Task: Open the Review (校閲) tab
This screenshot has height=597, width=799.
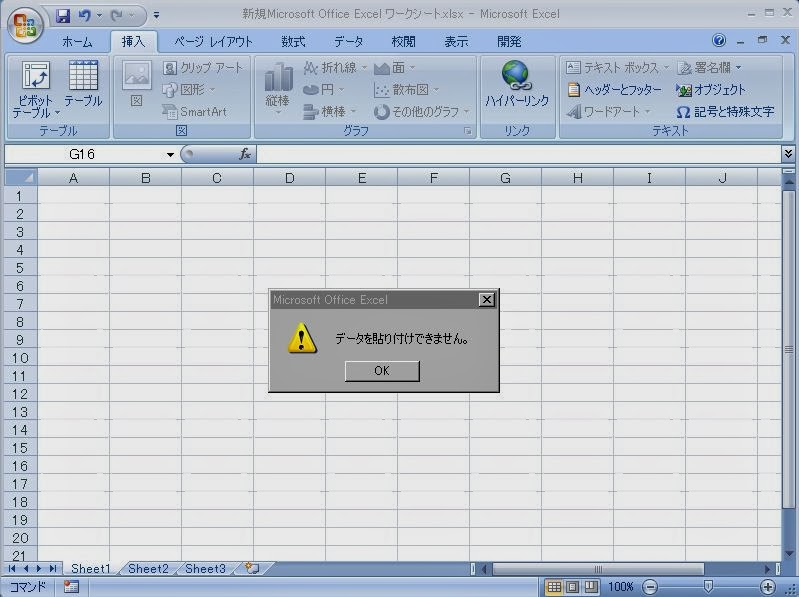Action: tap(404, 42)
